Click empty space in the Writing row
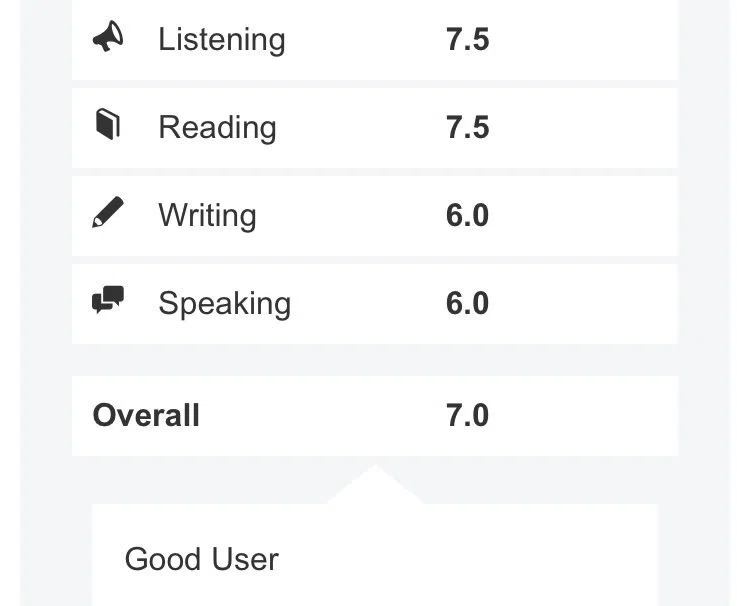The width and height of the screenshot is (737, 606). click(583, 216)
